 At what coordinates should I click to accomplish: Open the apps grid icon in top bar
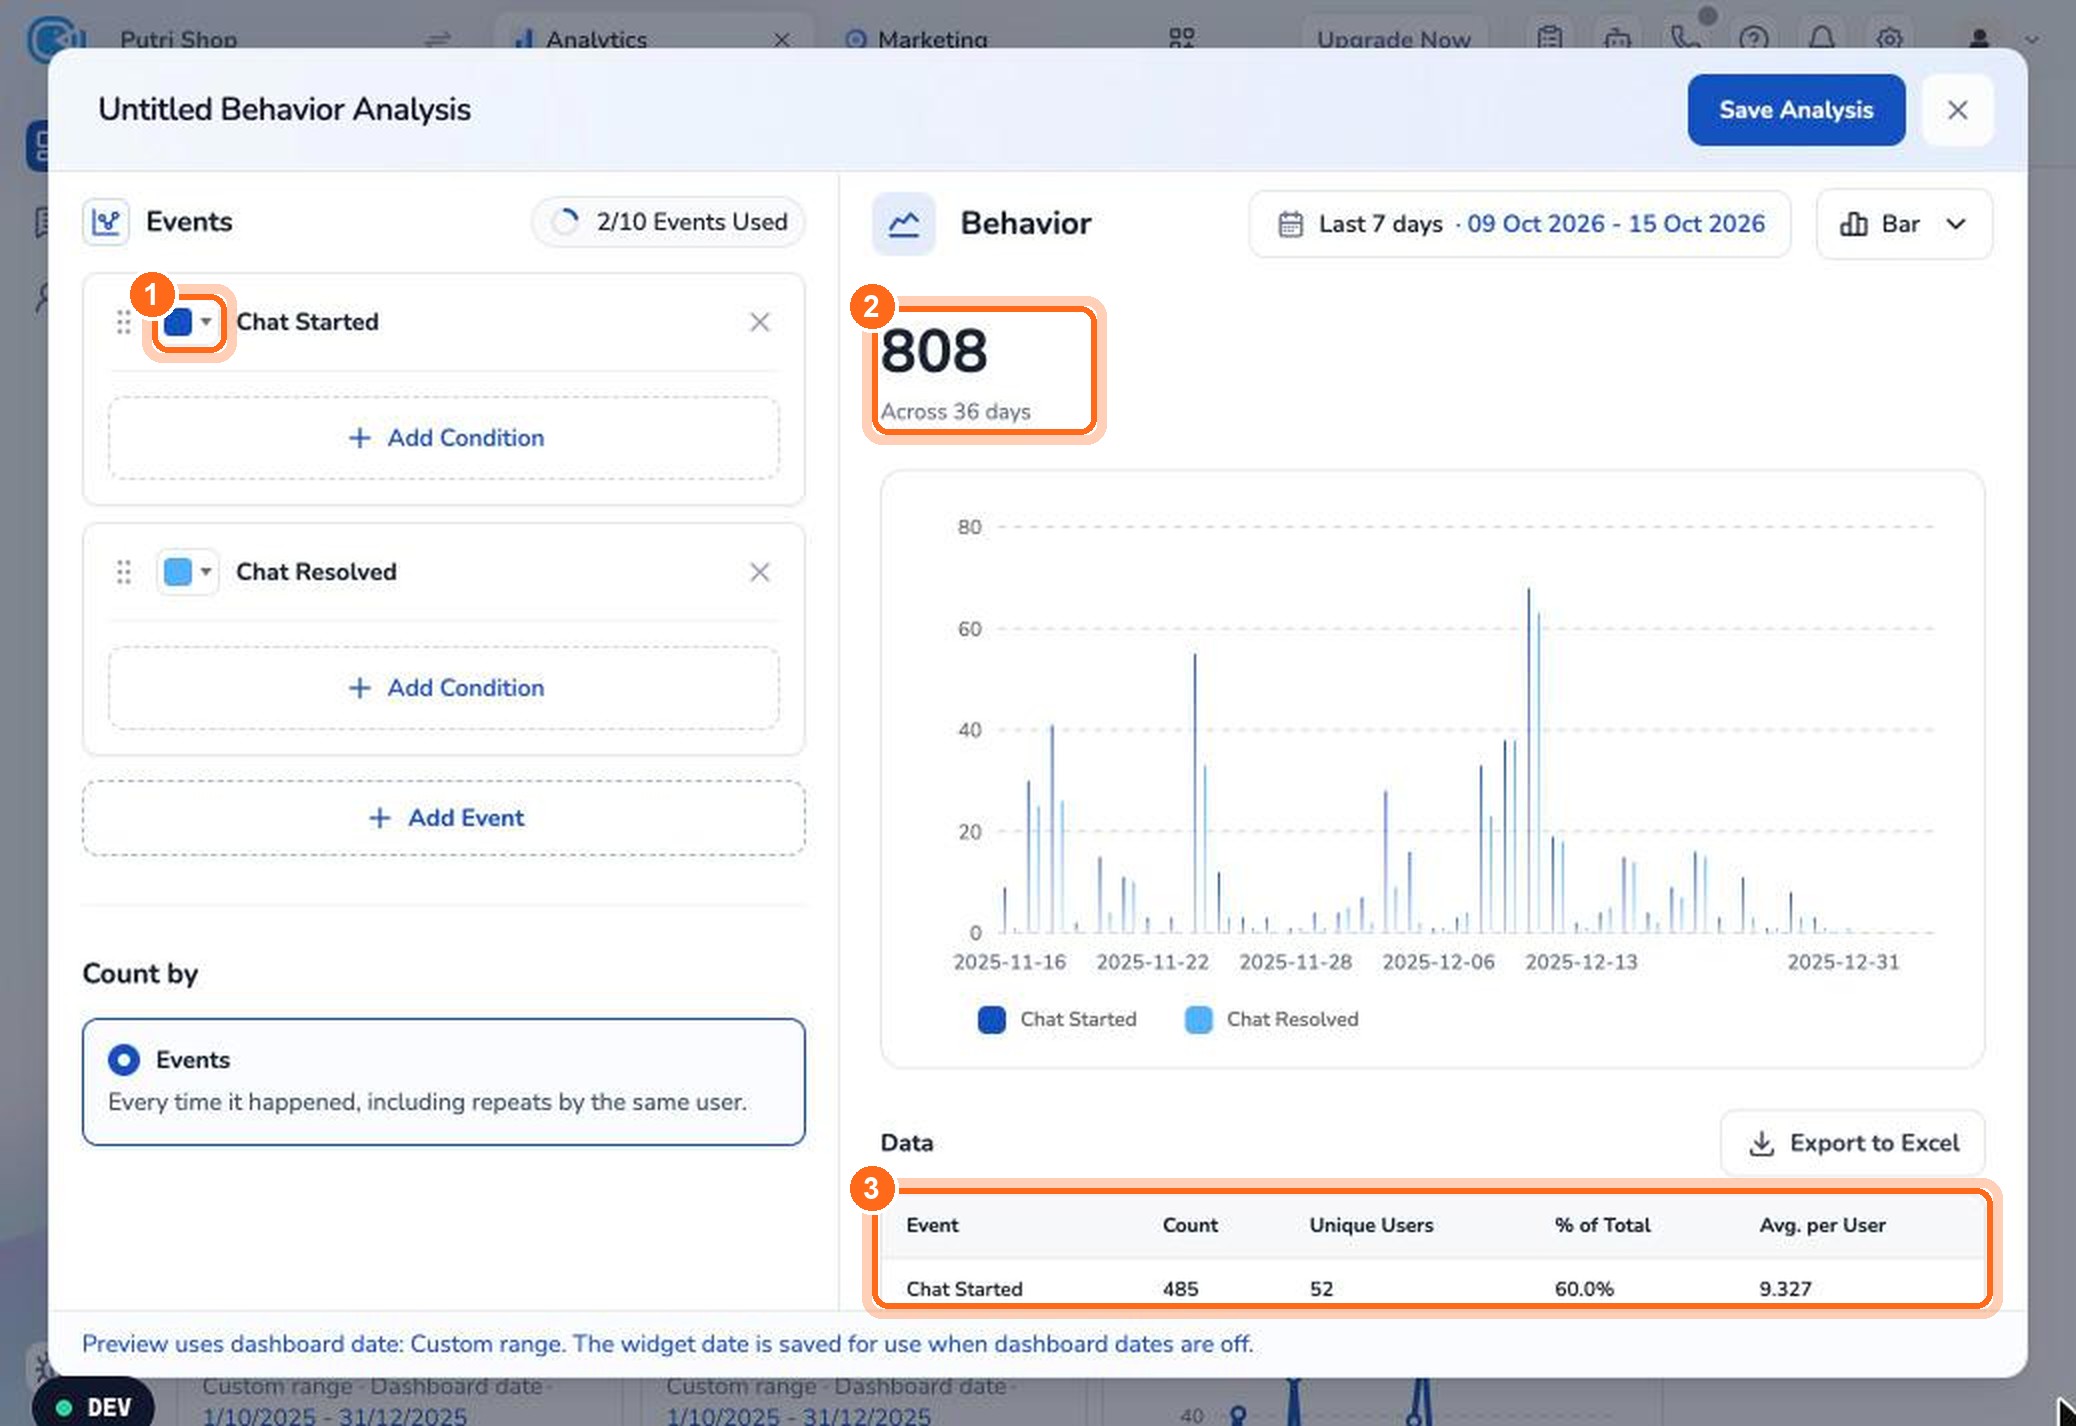1182,39
